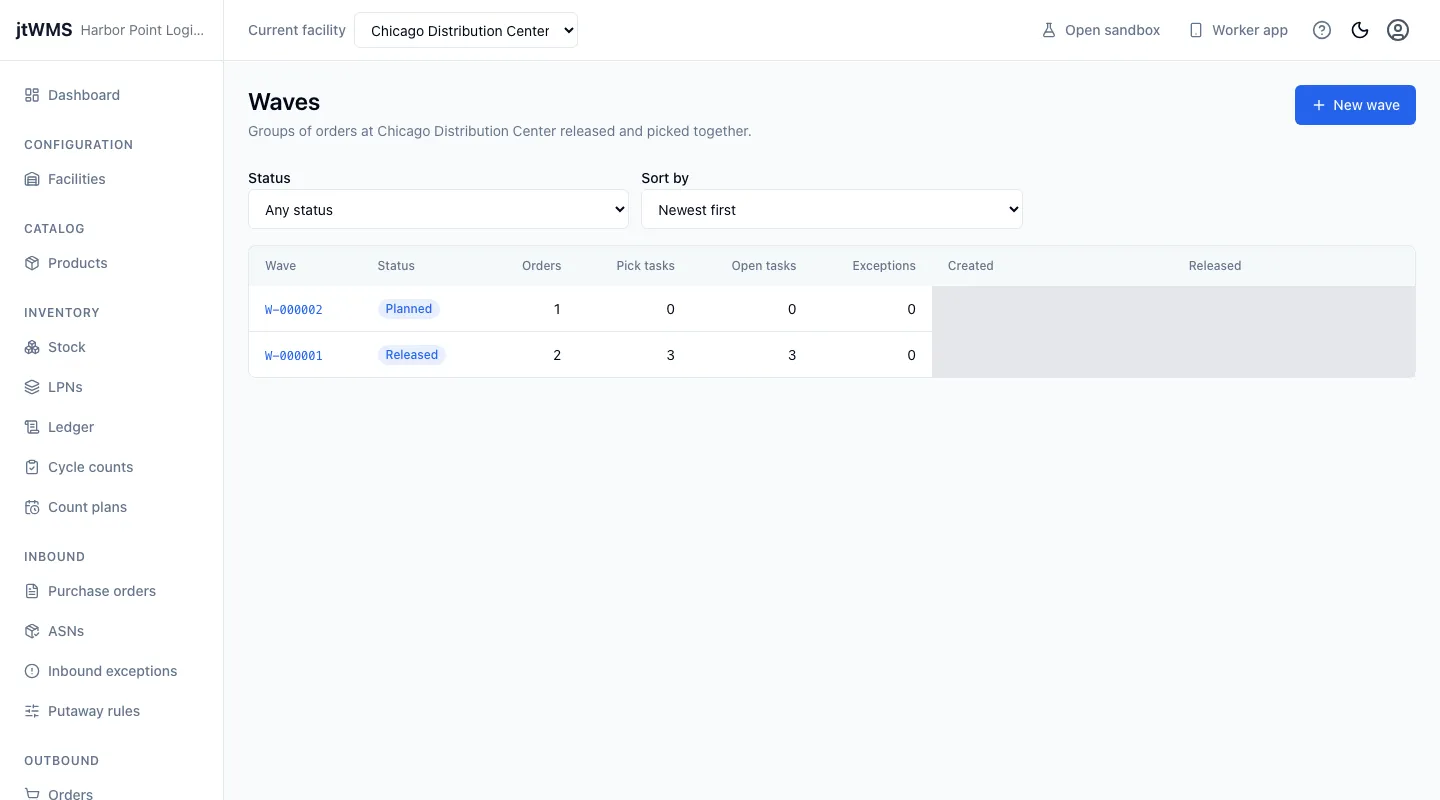Image resolution: width=1440 pixels, height=800 pixels.
Task: Click the Stock cubes icon
Action: tap(32, 347)
